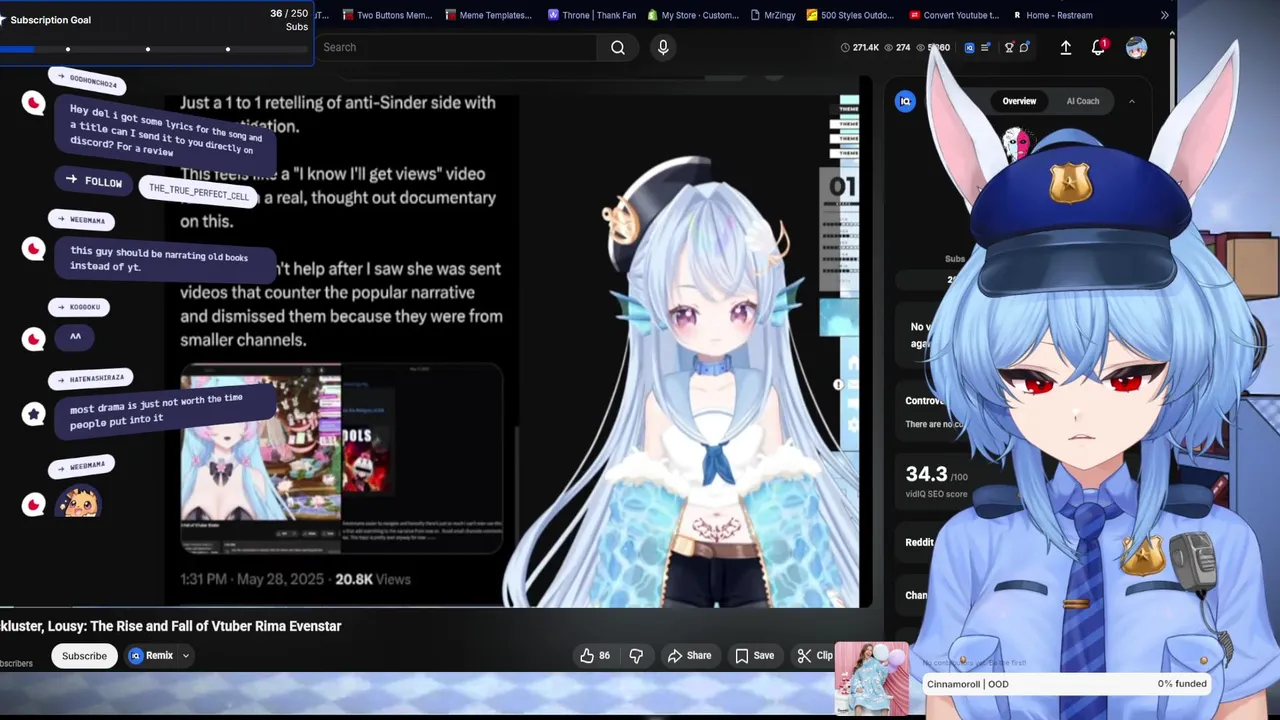Open the Two Buttons Meme bookmark

[x=387, y=15]
